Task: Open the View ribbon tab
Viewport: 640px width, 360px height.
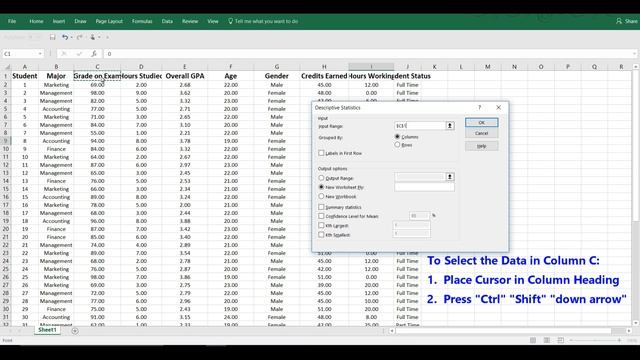Action: (x=213, y=21)
